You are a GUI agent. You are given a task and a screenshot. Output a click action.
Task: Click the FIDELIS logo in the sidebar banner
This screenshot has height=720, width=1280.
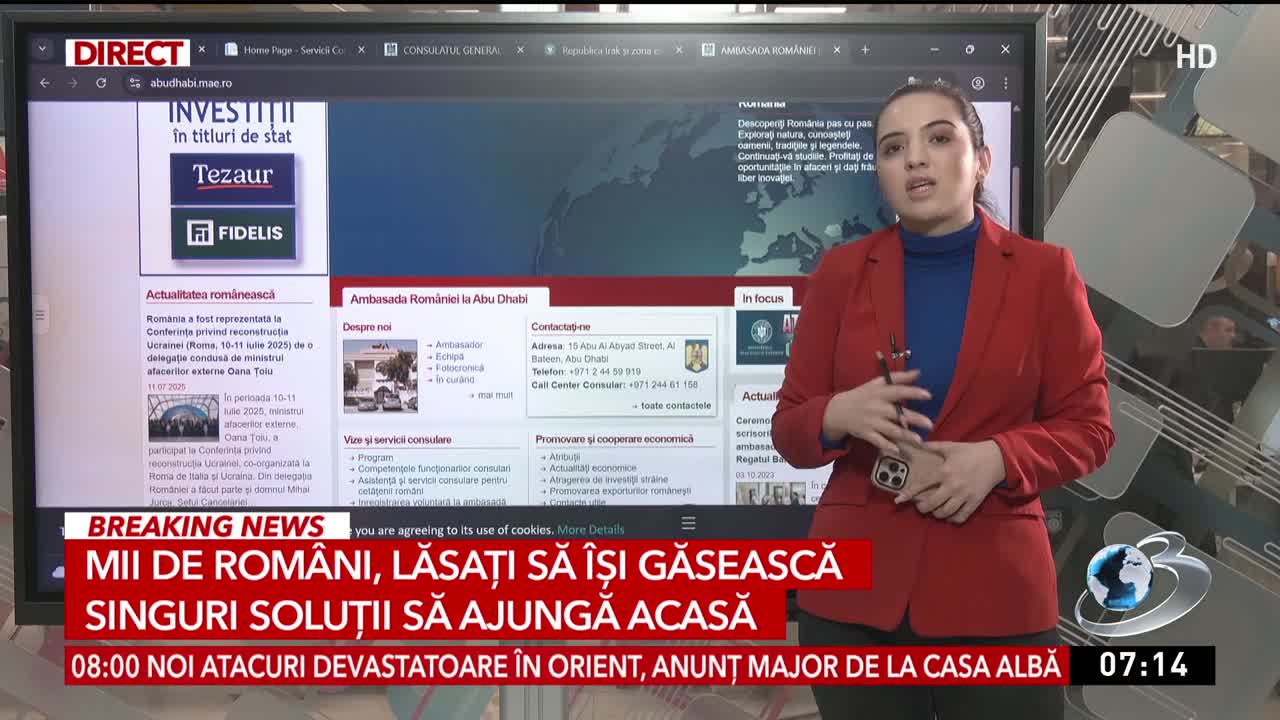point(235,232)
